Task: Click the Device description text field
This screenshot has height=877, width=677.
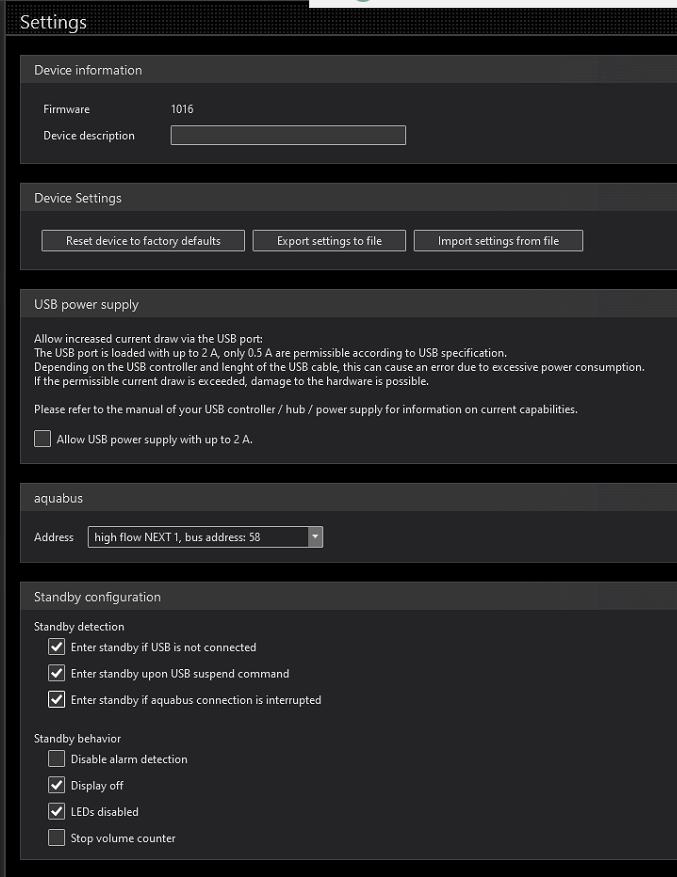Action: coord(288,136)
